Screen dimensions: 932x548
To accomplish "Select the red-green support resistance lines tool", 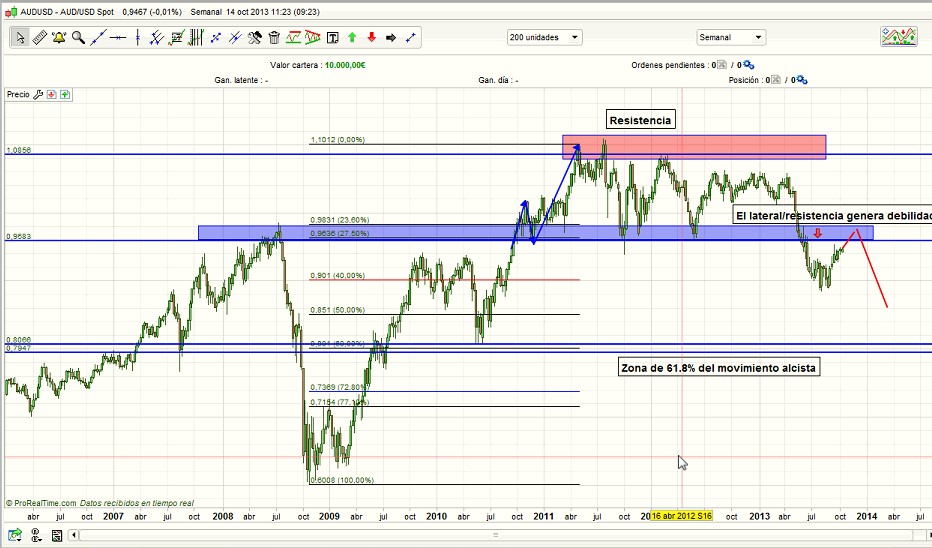I will pyautogui.click(x=294, y=37).
